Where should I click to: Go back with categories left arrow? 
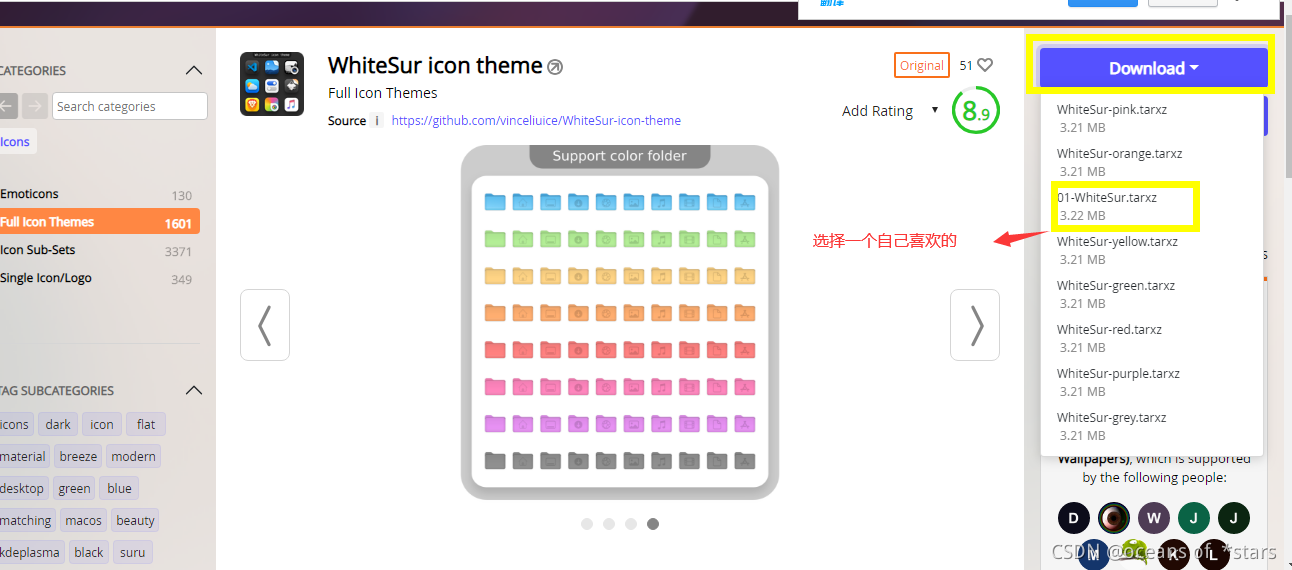click(8, 106)
